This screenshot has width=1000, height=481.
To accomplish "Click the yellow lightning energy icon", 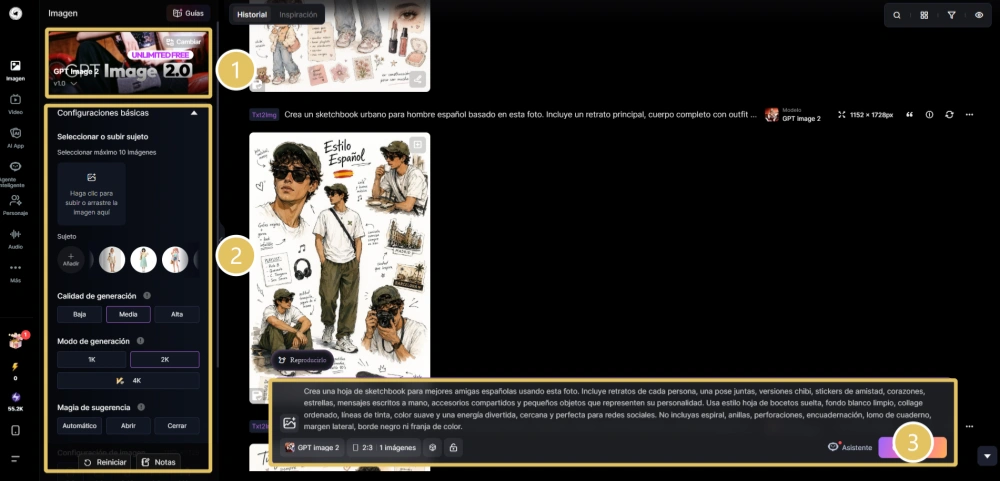I will [15, 368].
